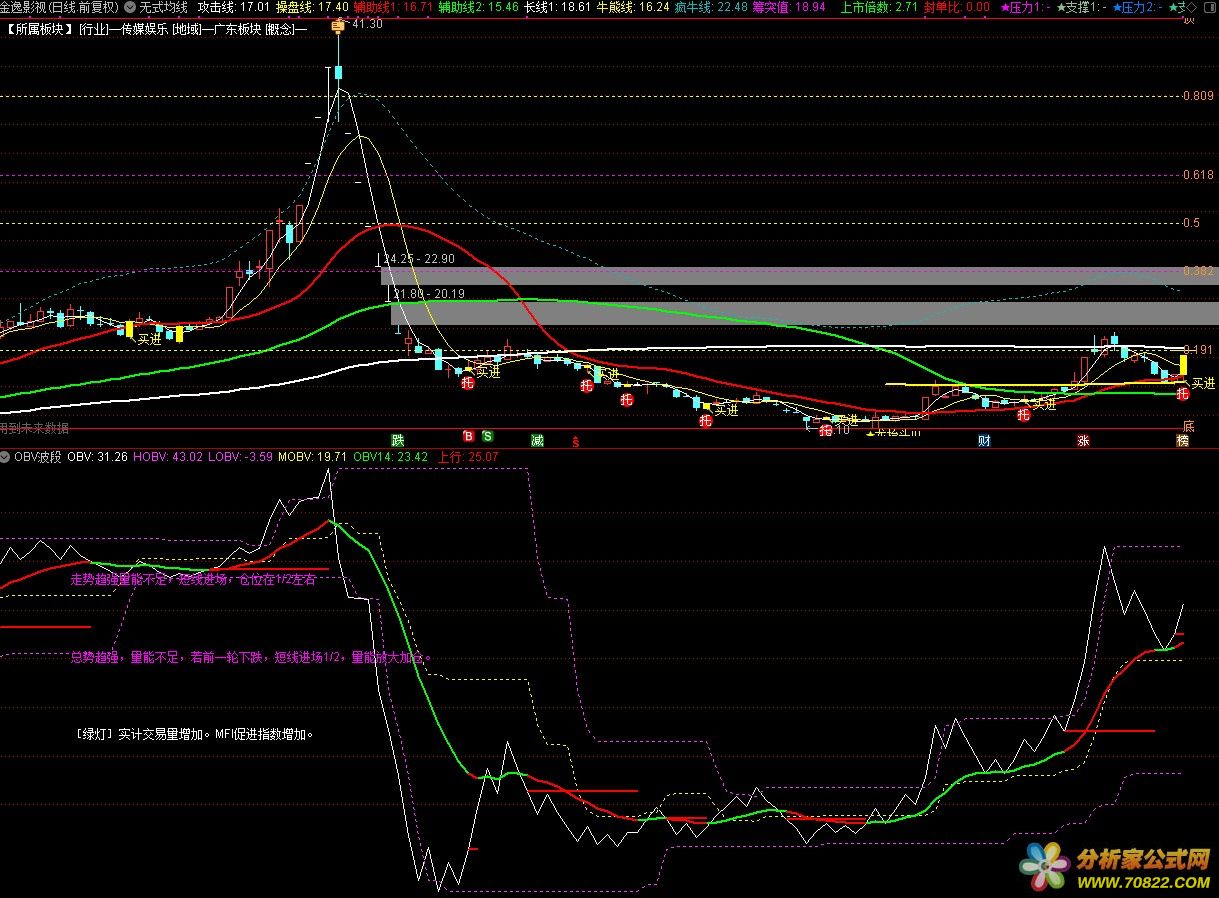The width and height of the screenshot is (1219, 898).
Task: Select the 金逸影视(日线 前复权) chart title
Action: tap(59, 7)
